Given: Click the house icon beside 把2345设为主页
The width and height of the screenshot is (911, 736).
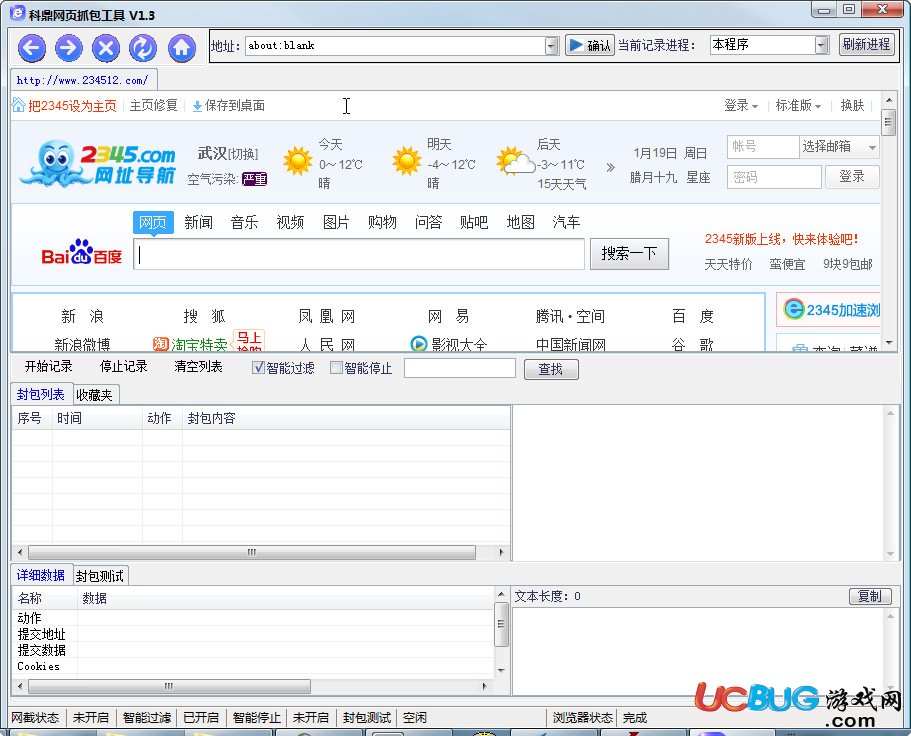Looking at the screenshot, I should pos(19,105).
